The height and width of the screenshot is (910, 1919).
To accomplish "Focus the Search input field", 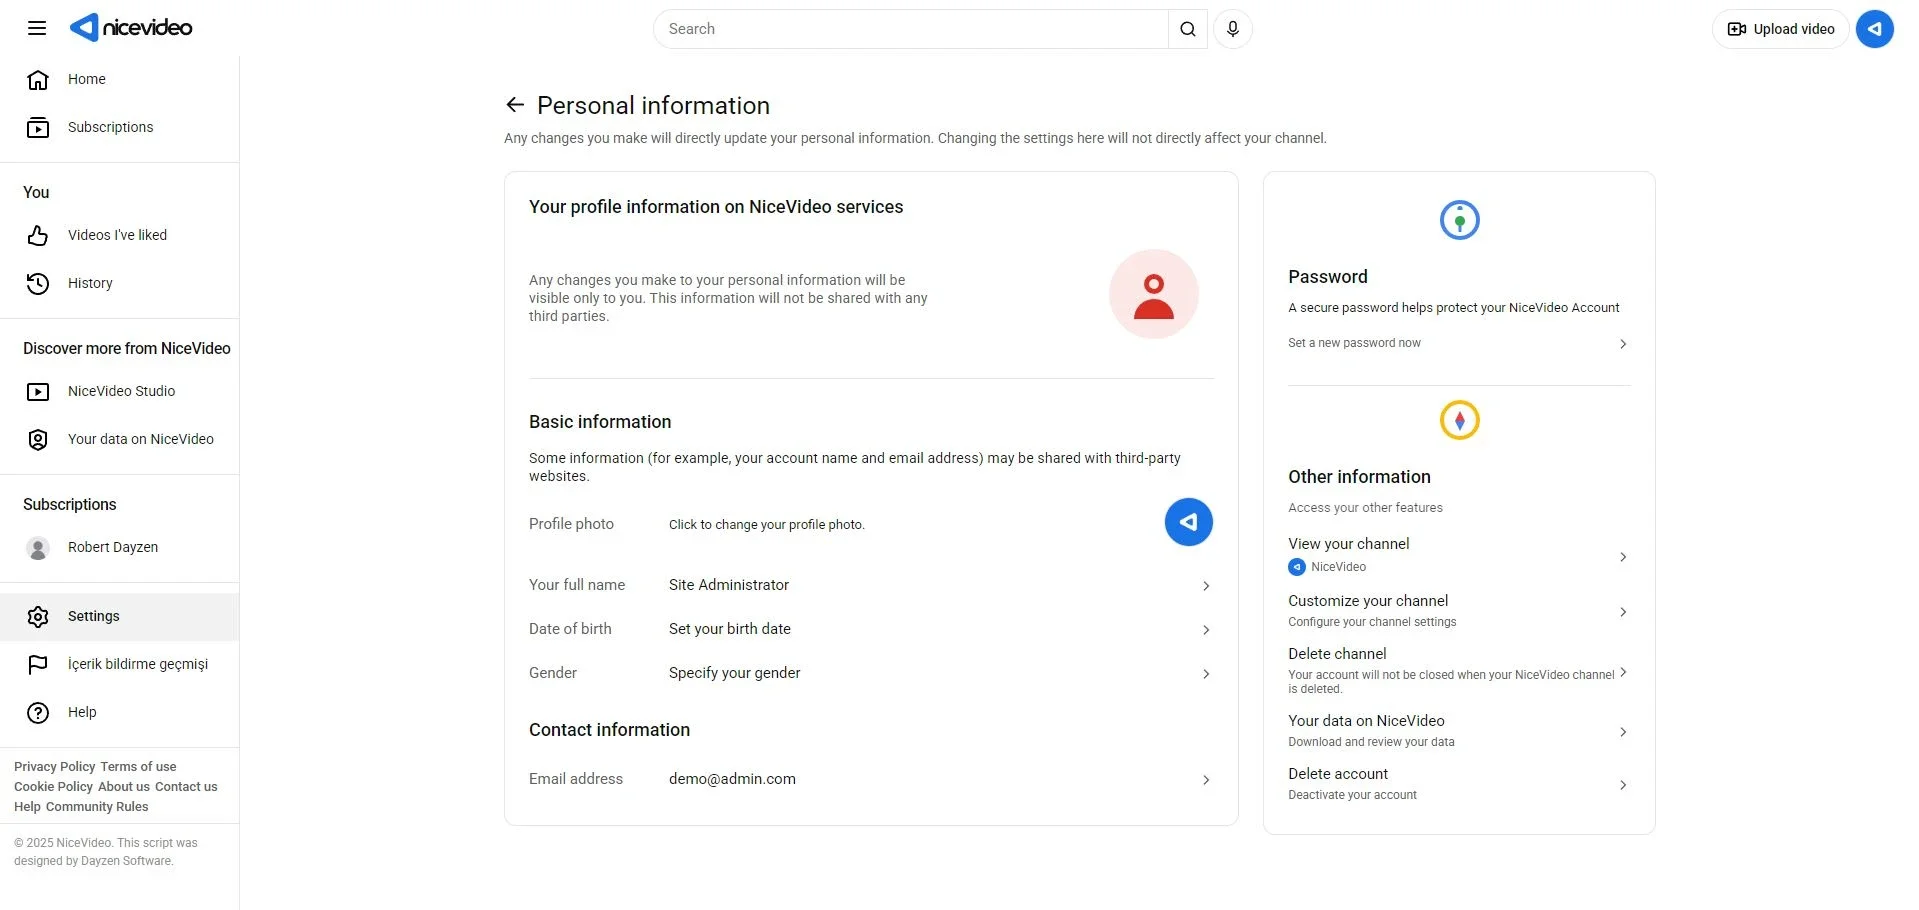I will coord(910,29).
